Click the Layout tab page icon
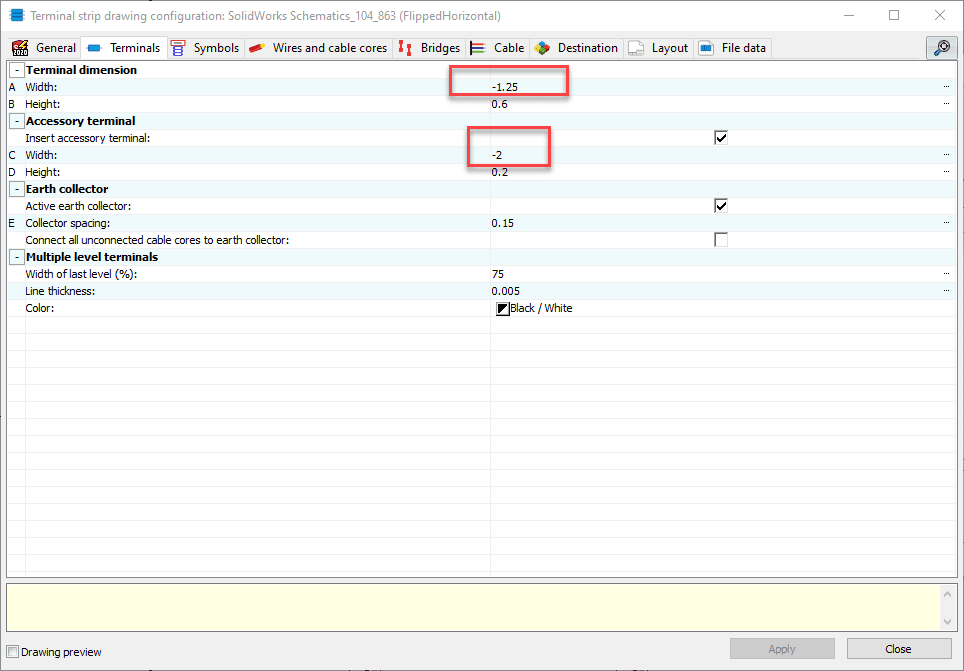The height and width of the screenshot is (671, 964). [636, 48]
